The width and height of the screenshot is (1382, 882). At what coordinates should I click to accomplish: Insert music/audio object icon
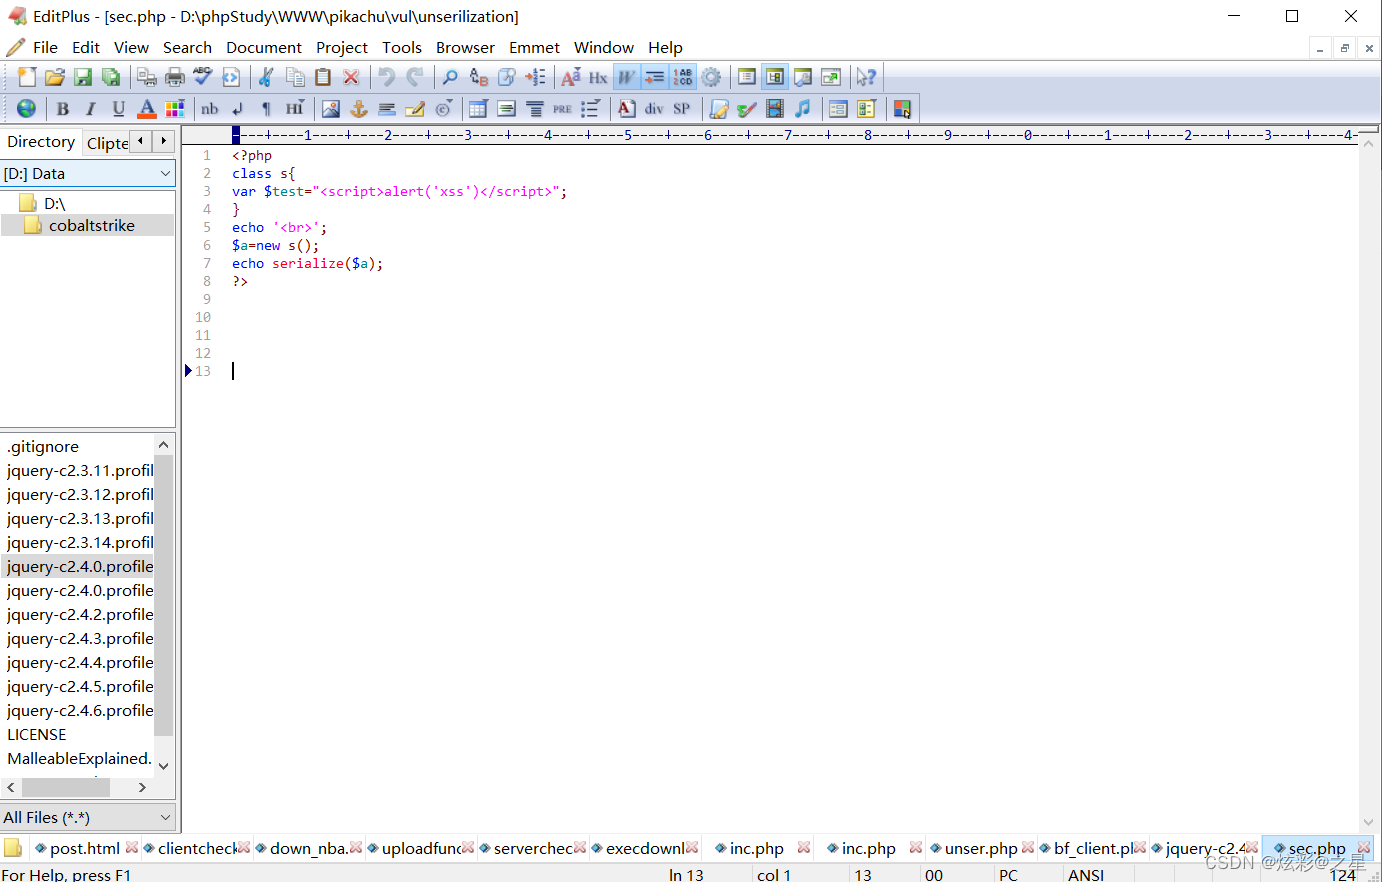click(x=803, y=108)
